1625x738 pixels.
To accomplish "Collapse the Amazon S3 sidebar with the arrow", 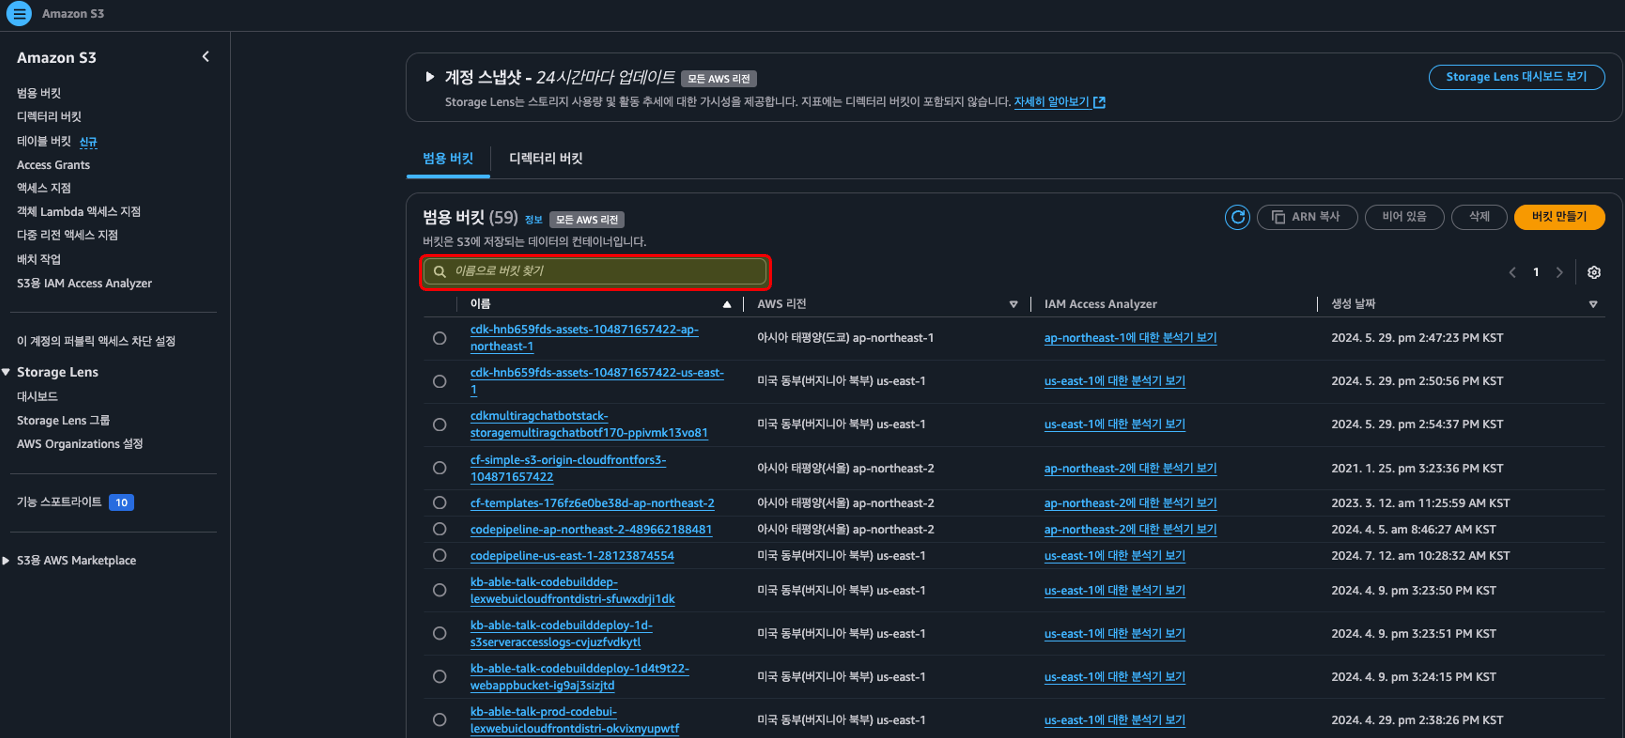I will tap(206, 57).
